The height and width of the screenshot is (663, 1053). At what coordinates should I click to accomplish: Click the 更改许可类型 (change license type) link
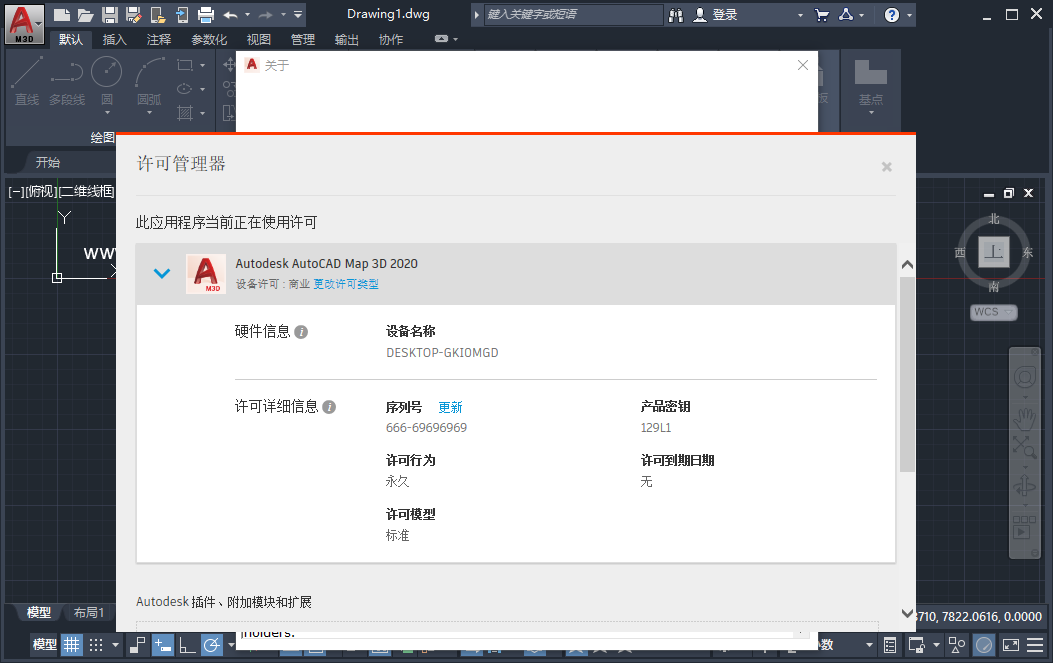346,284
